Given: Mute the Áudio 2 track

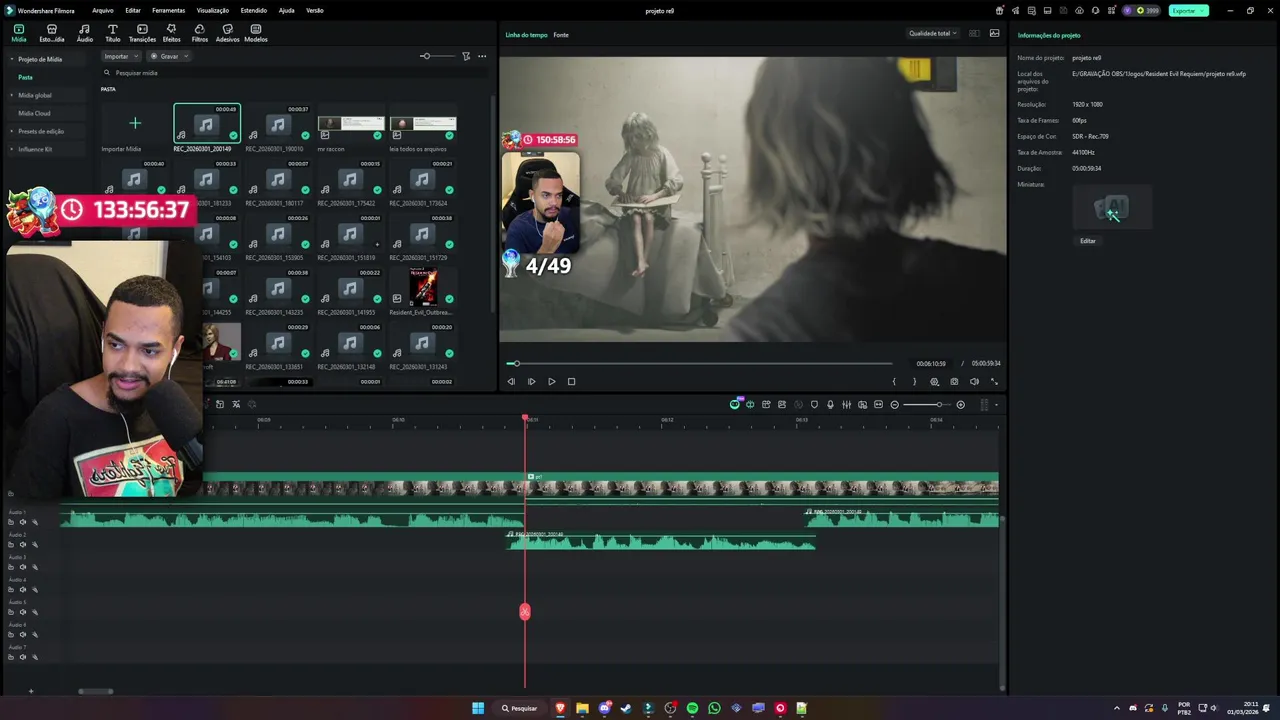Looking at the screenshot, I should (23, 545).
